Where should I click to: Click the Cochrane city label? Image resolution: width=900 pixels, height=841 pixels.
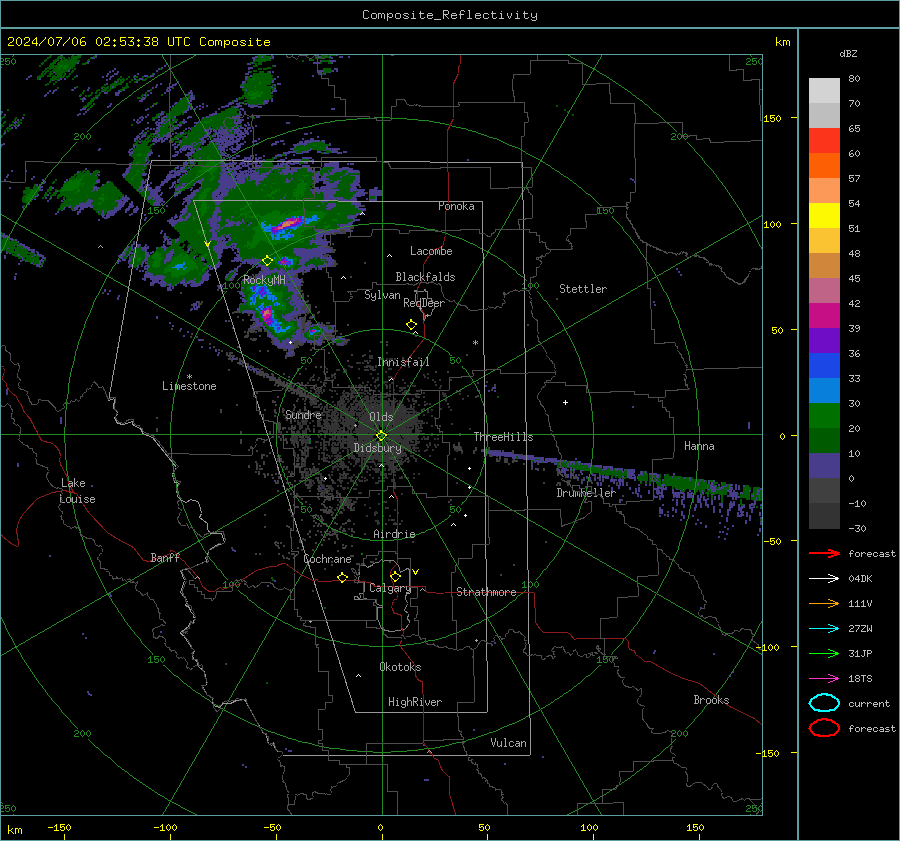tap(327, 559)
